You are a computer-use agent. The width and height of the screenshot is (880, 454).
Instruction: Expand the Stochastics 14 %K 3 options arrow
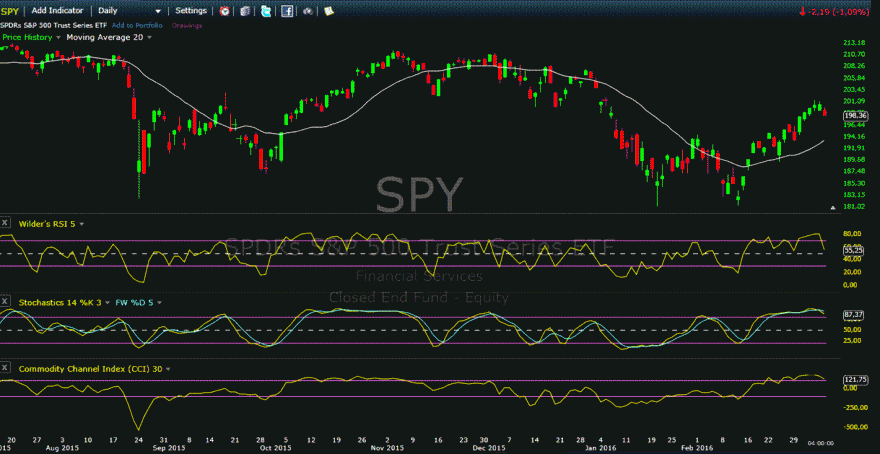(107, 302)
